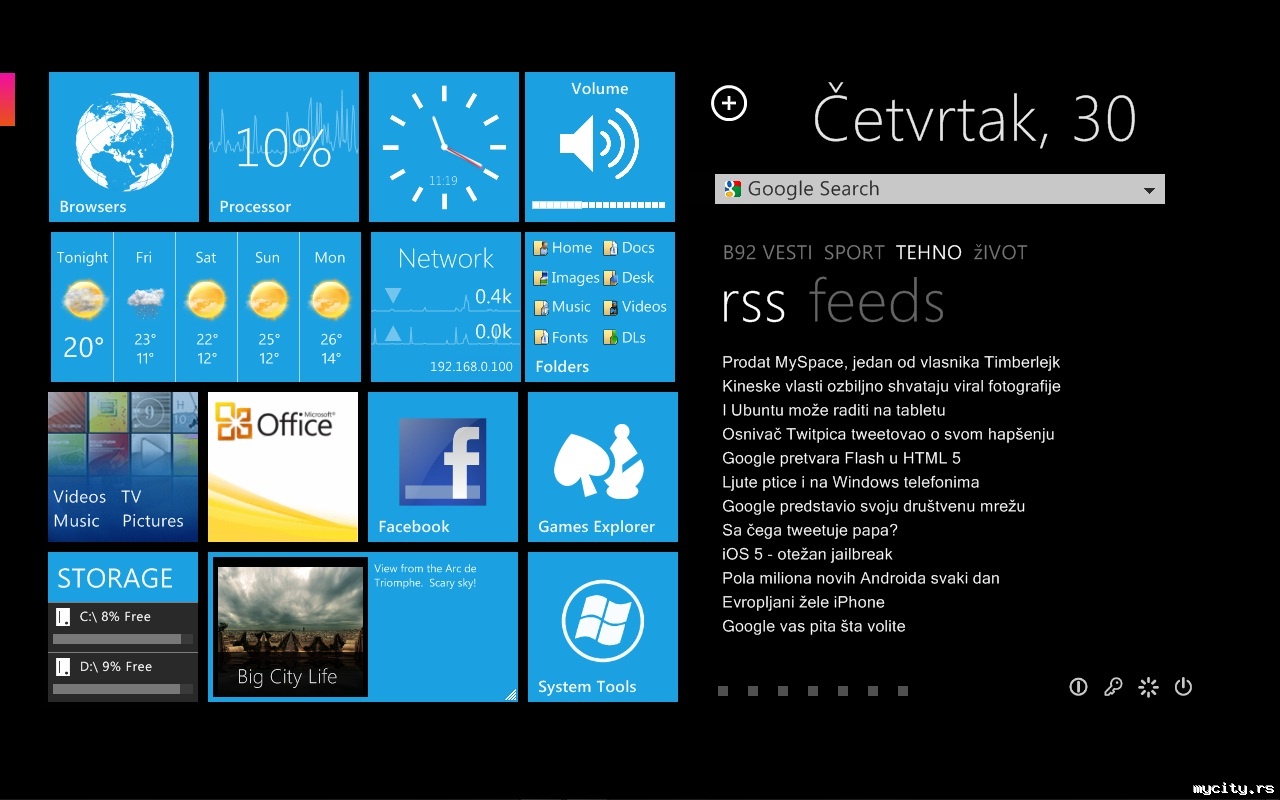Open the Facebook tile
This screenshot has height=800, width=1280.
click(x=443, y=467)
